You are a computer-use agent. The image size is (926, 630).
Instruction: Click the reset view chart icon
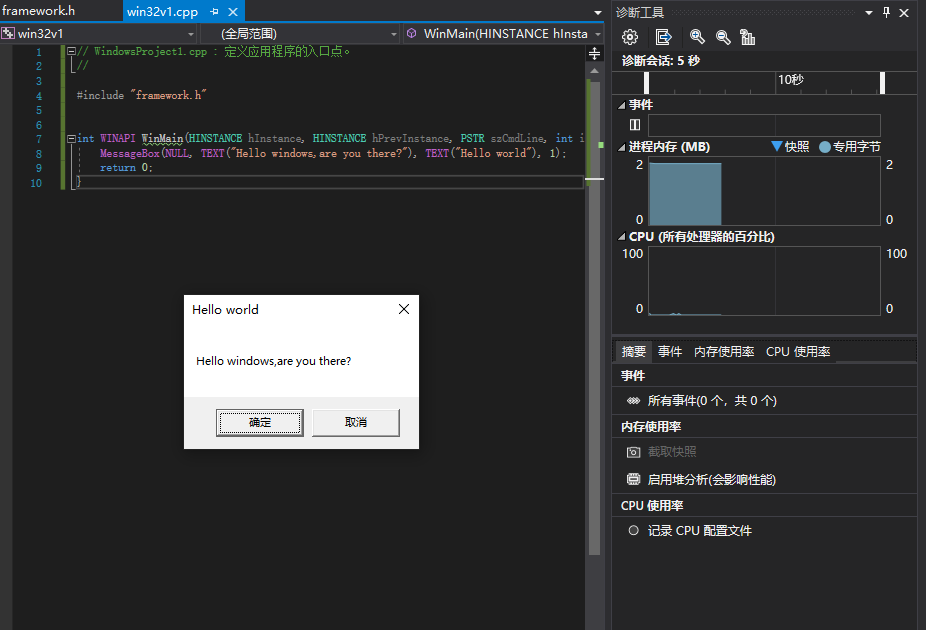click(x=748, y=37)
